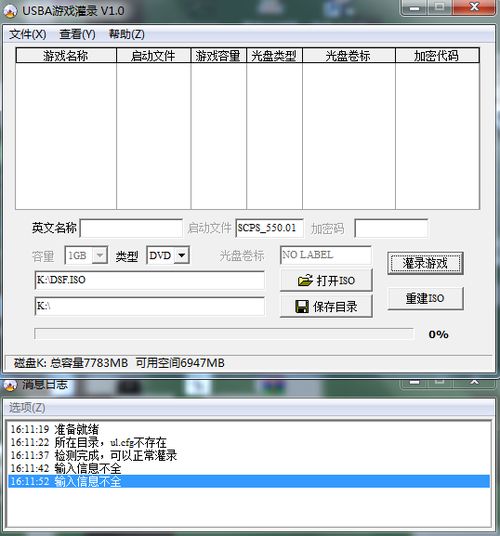Click the 0% progress bar
This screenshot has width=500, height=536.
[x=224, y=334]
